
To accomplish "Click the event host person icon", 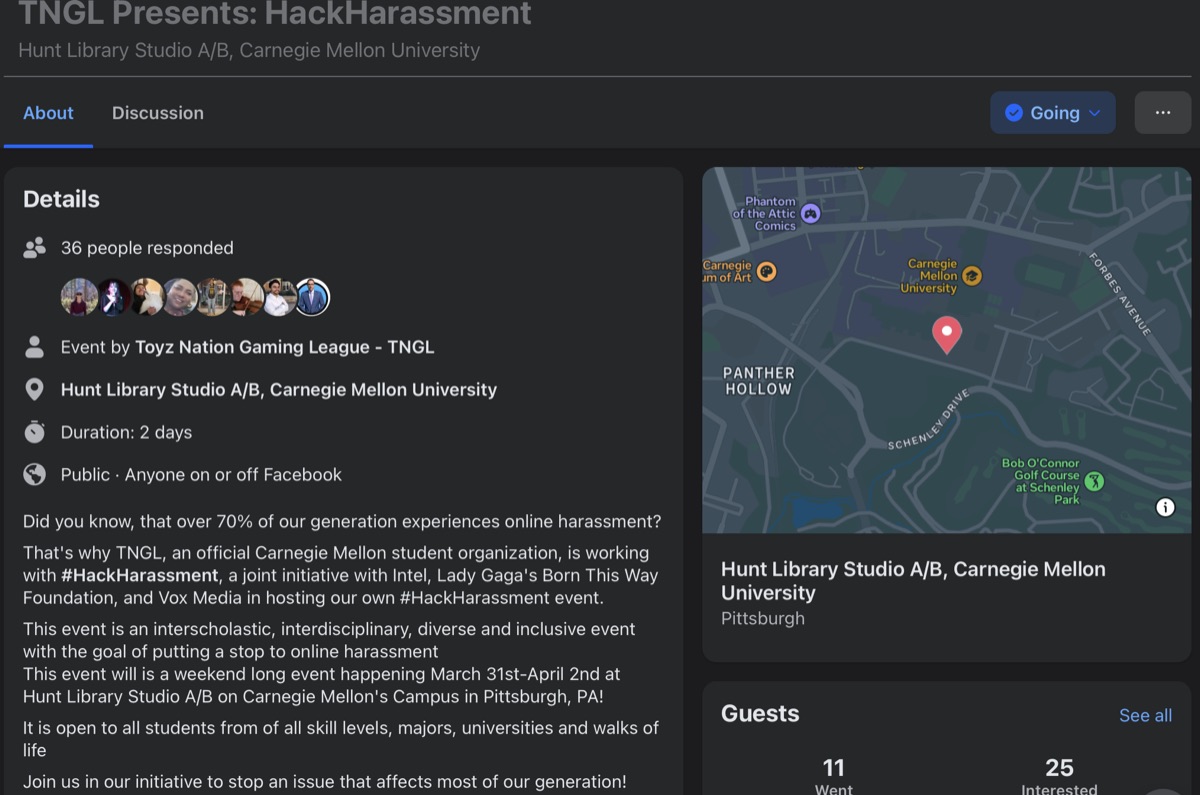I will pos(35,347).
